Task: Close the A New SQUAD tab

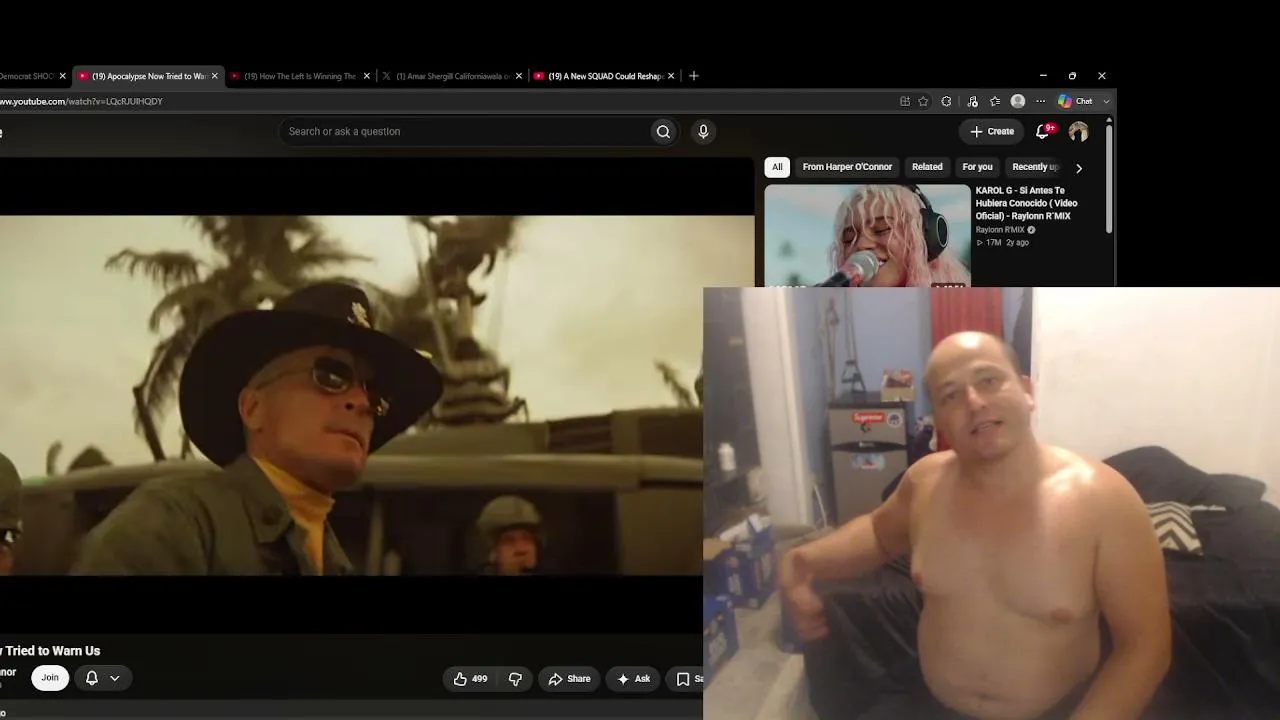Action: [x=671, y=76]
